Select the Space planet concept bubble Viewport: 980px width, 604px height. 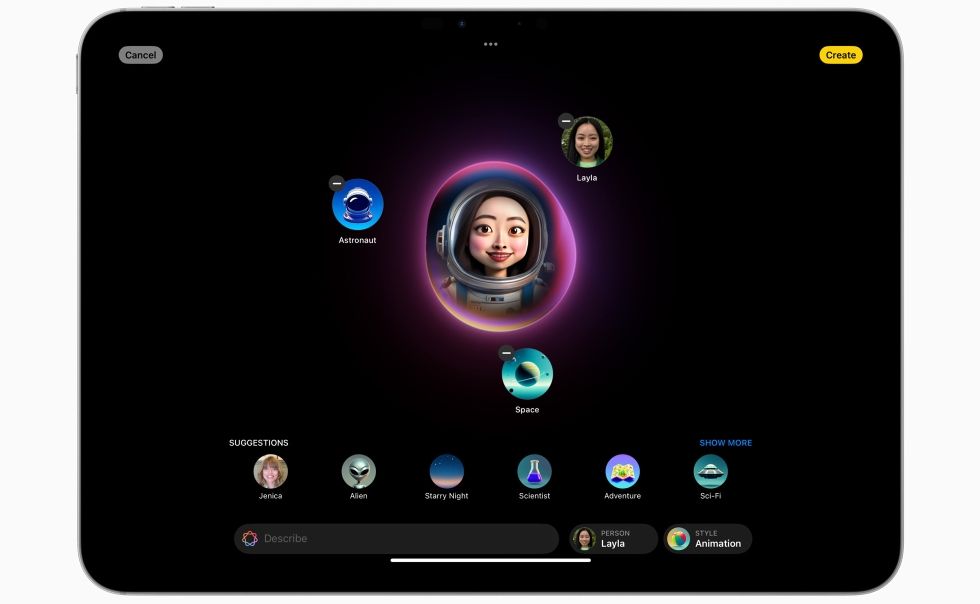(528, 374)
